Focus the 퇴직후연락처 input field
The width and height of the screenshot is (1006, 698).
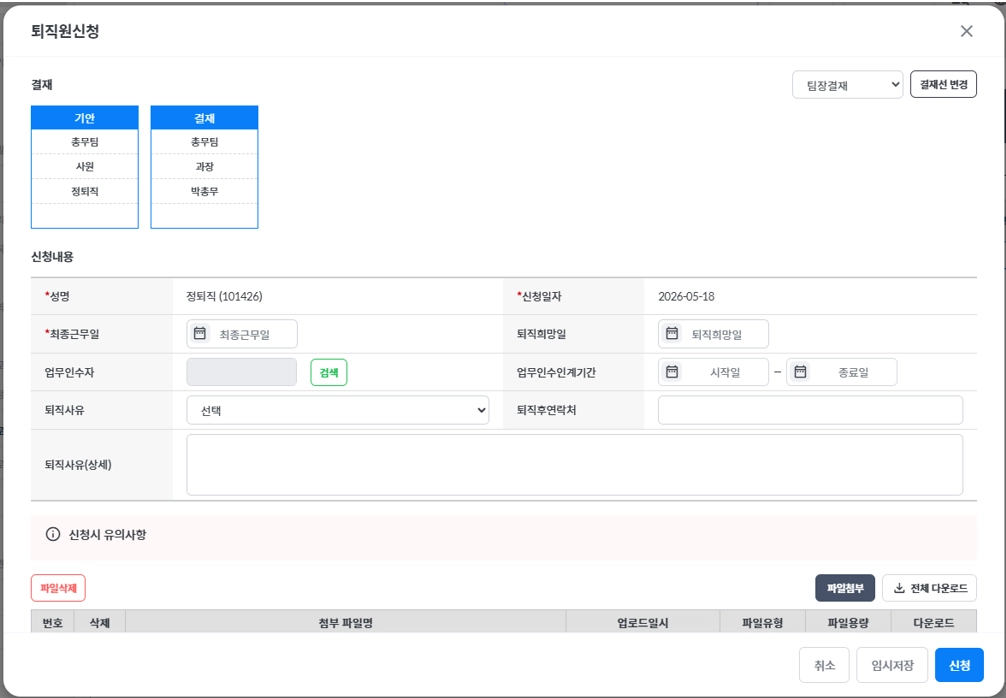810,410
